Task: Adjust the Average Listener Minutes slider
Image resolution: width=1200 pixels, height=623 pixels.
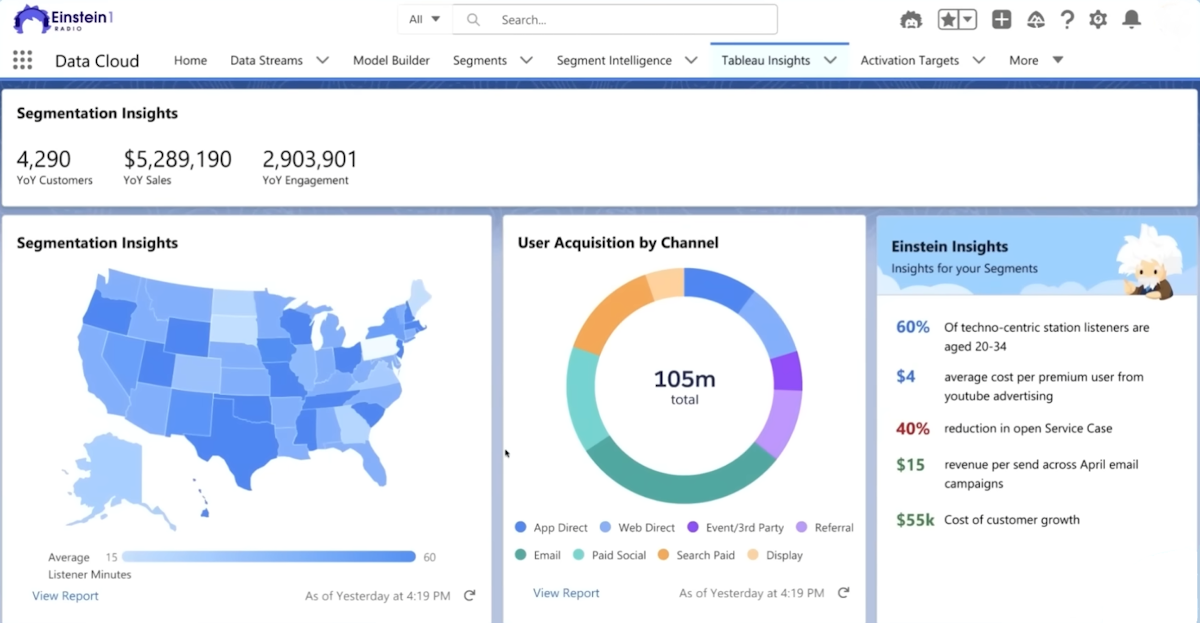Action: pyautogui.click(x=270, y=556)
